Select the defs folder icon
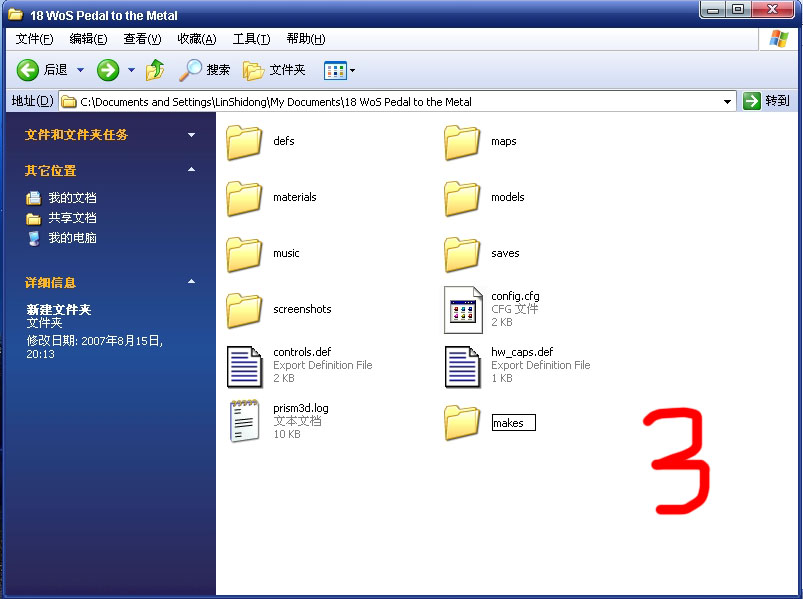Image resolution: width=803 pixels, height=599 pixels. pos(244,142)
